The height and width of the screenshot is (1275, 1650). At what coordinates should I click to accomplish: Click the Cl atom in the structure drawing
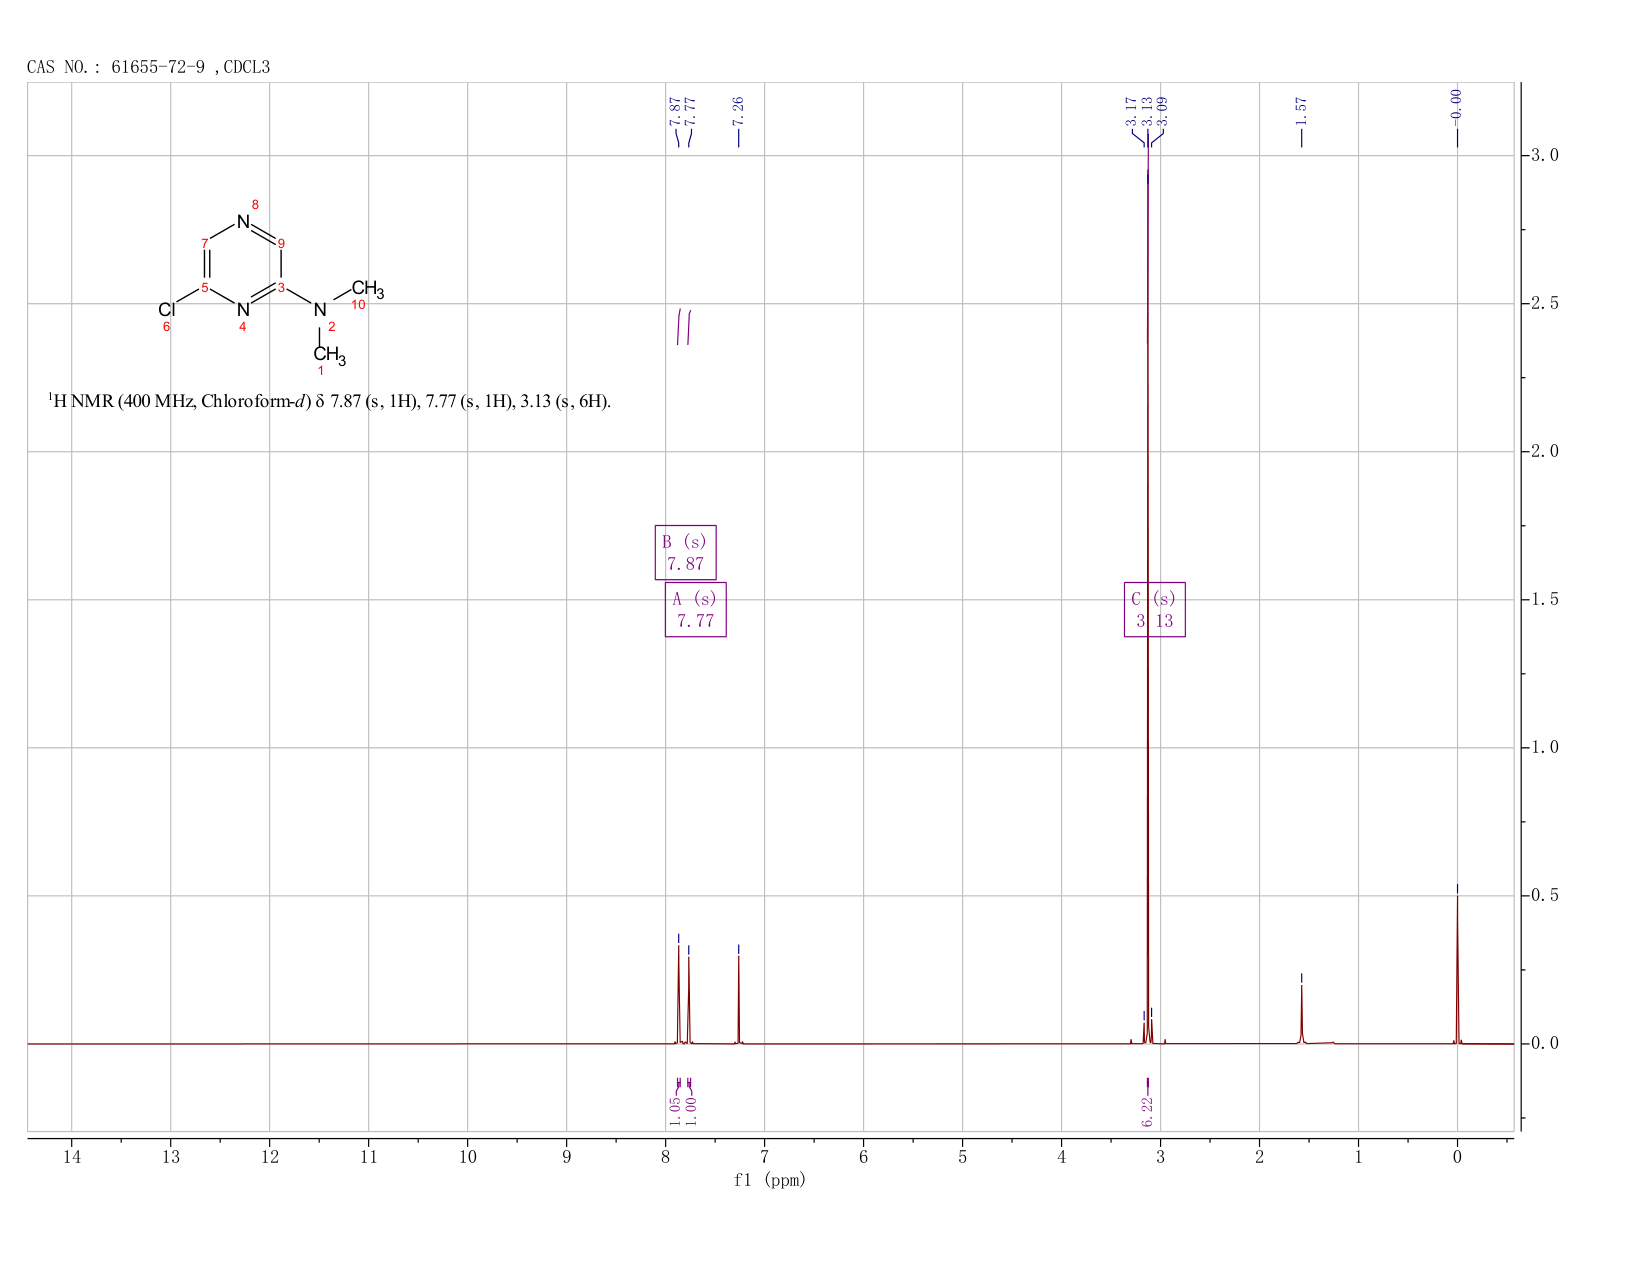pyautogui.click(x=166, y=310)
